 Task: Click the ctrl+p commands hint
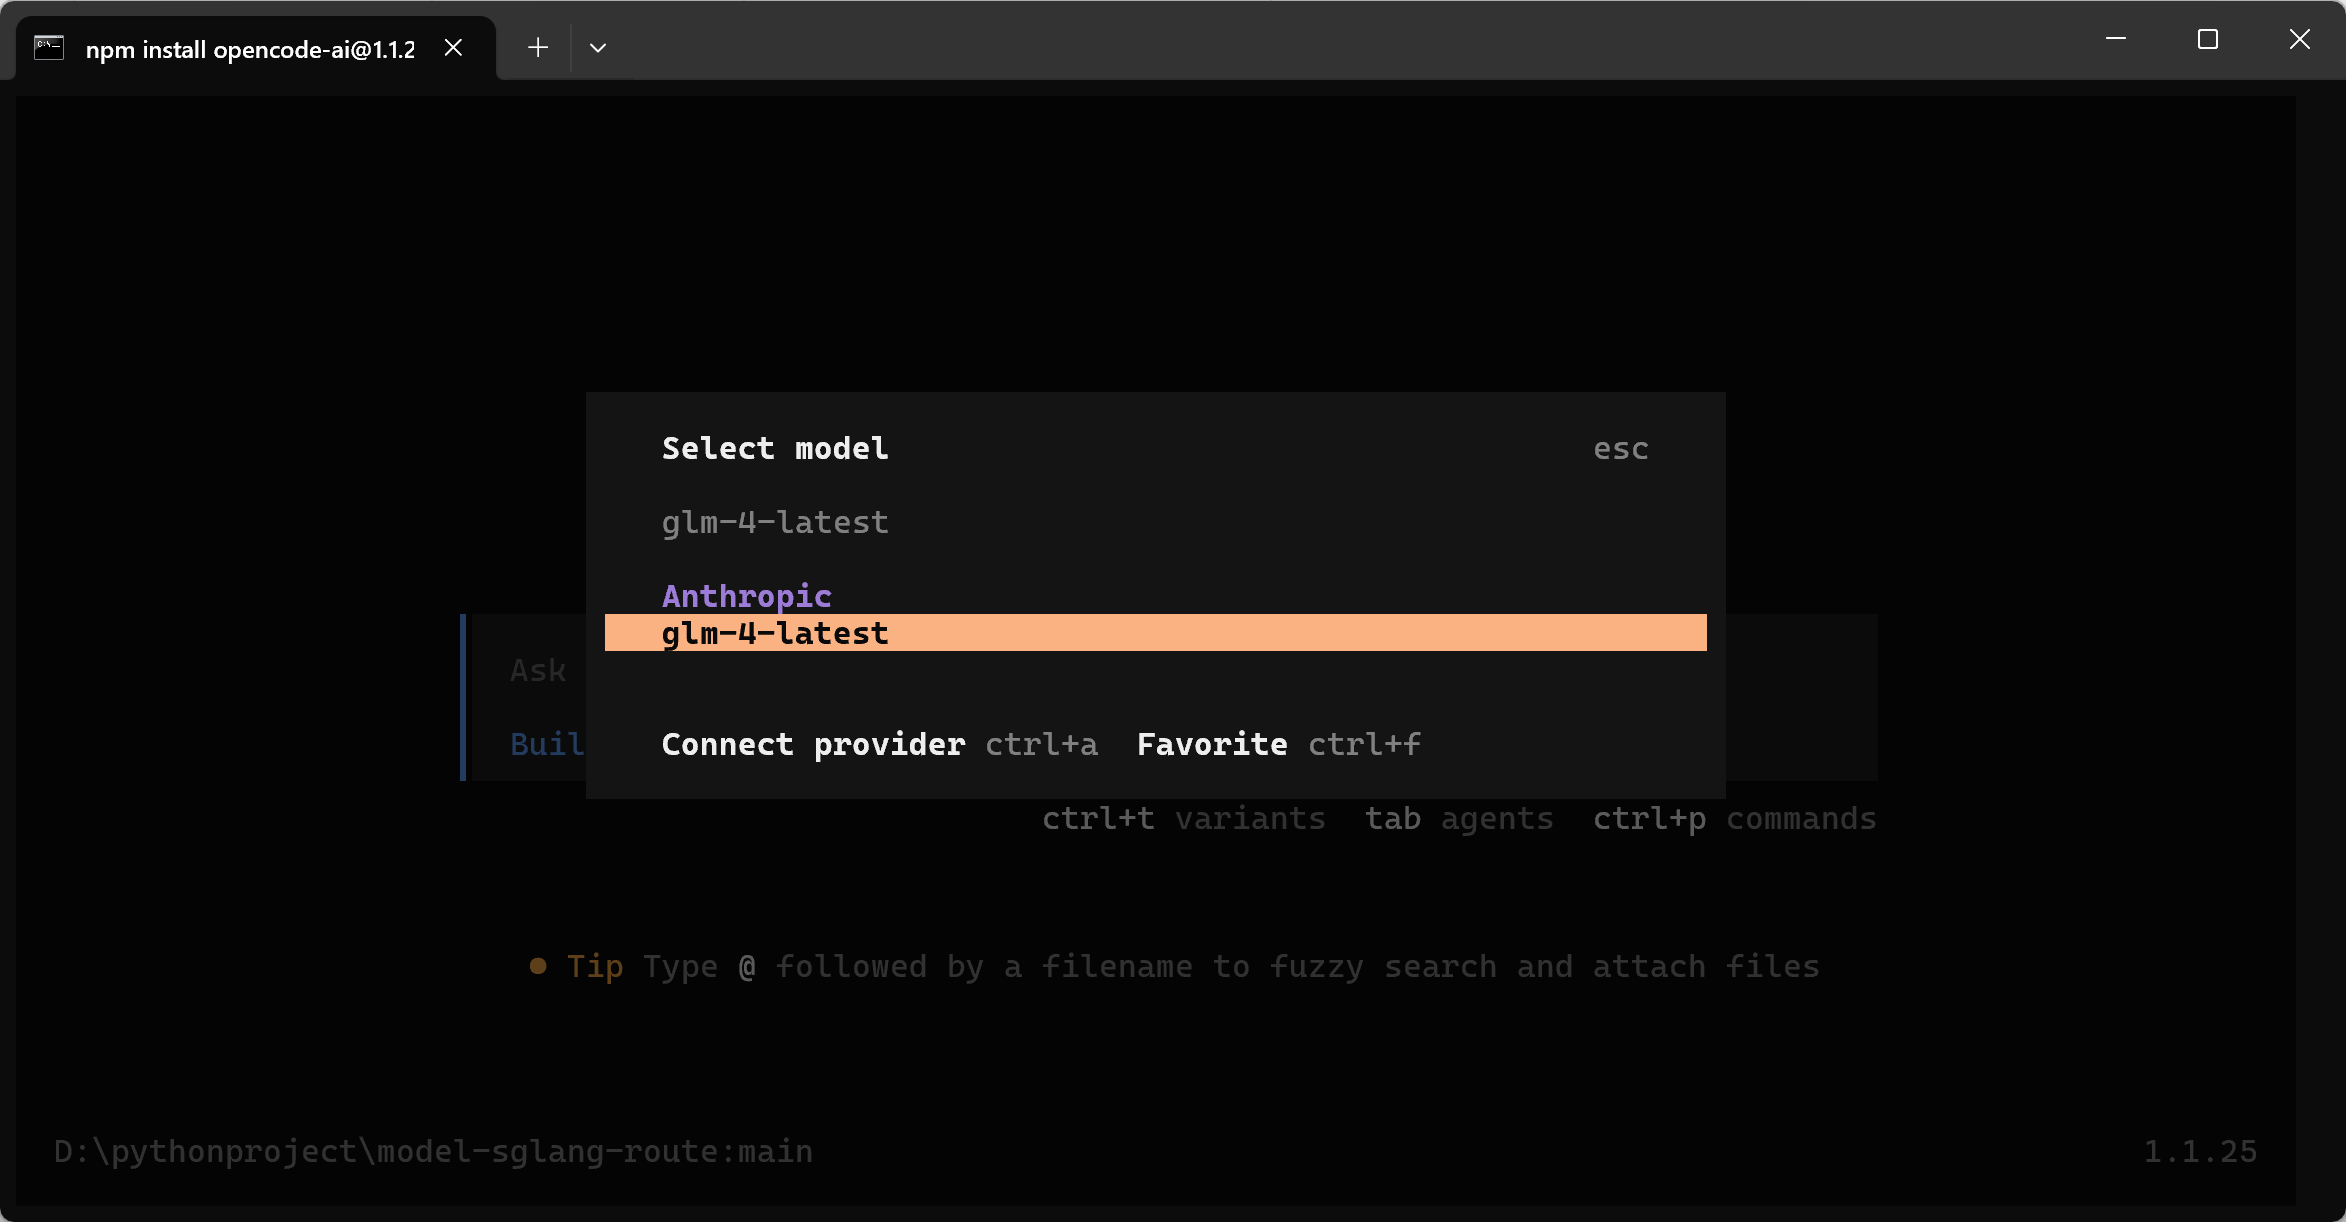[x=1734, y=819]
